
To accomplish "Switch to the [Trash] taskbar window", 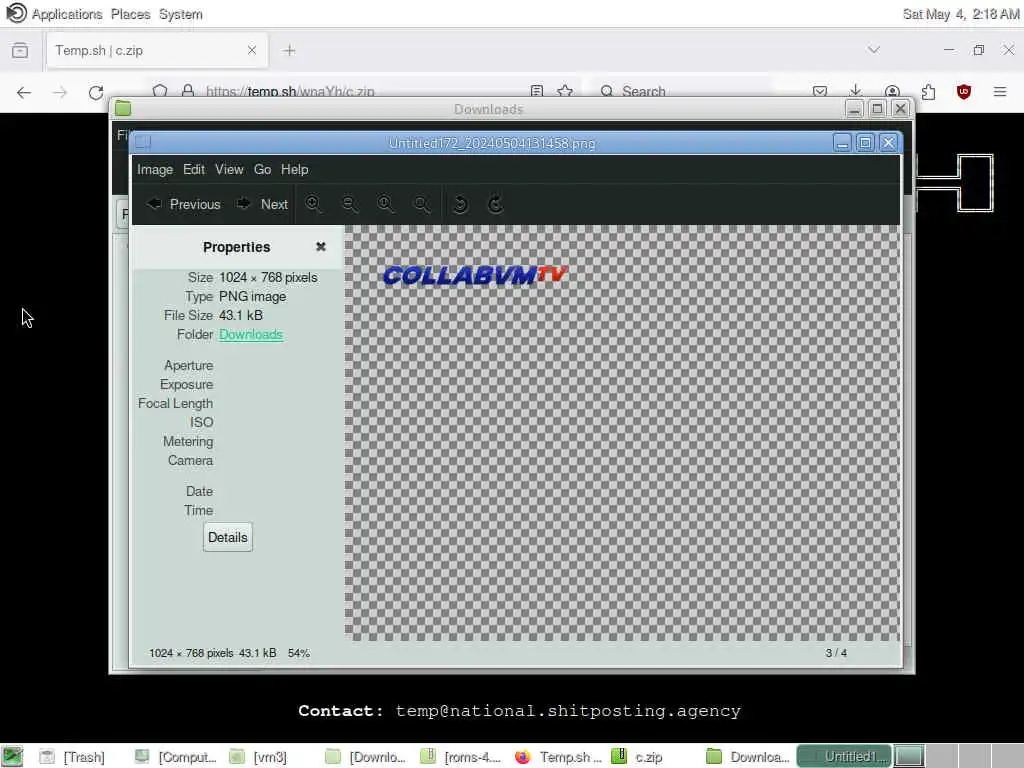I will pos(72,756).
